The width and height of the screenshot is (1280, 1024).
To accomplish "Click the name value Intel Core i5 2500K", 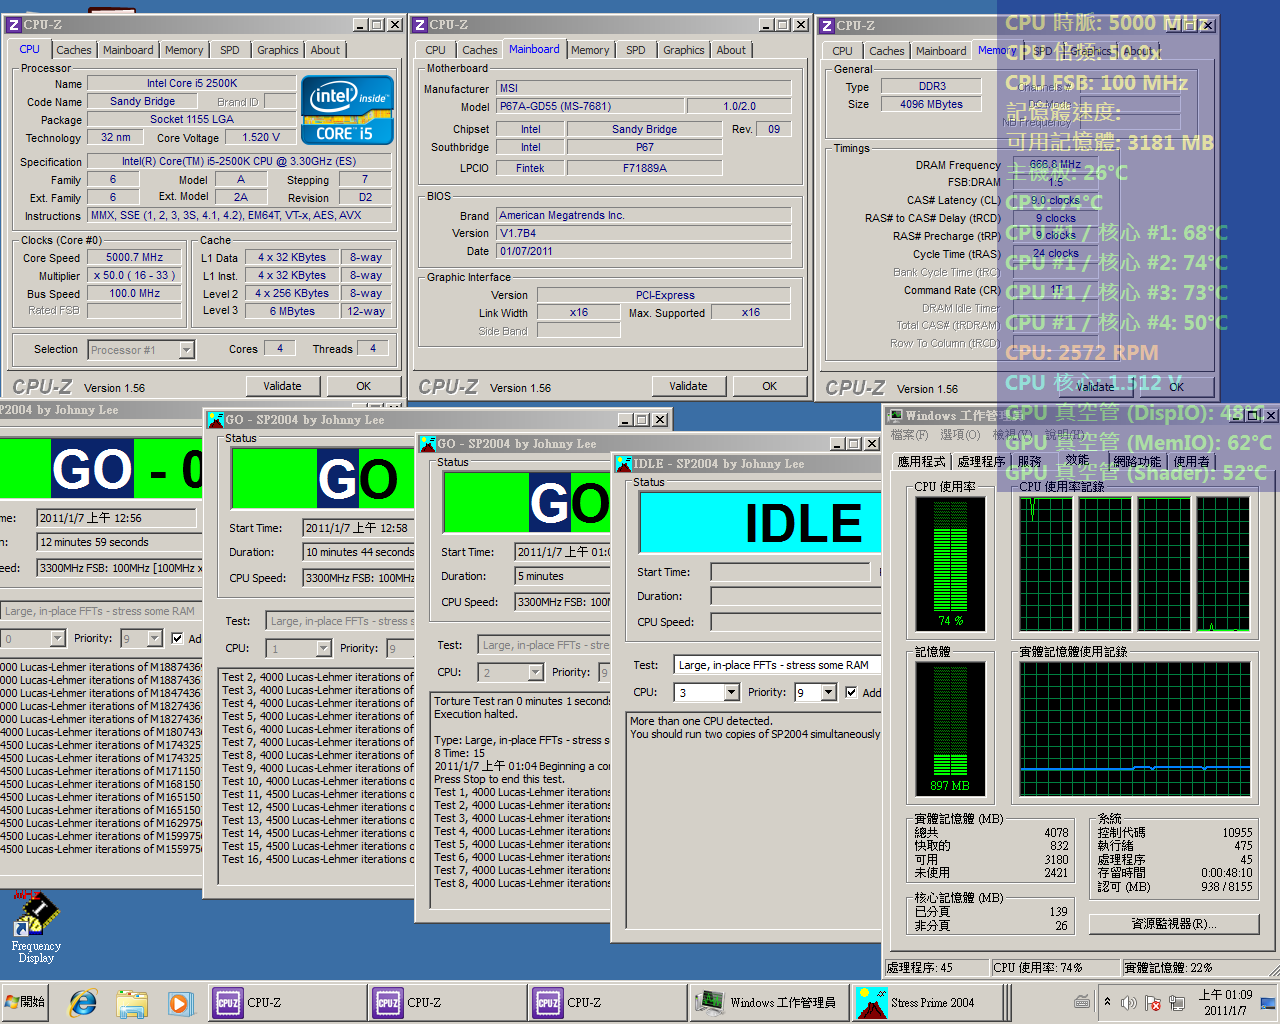I will [192, 83].
